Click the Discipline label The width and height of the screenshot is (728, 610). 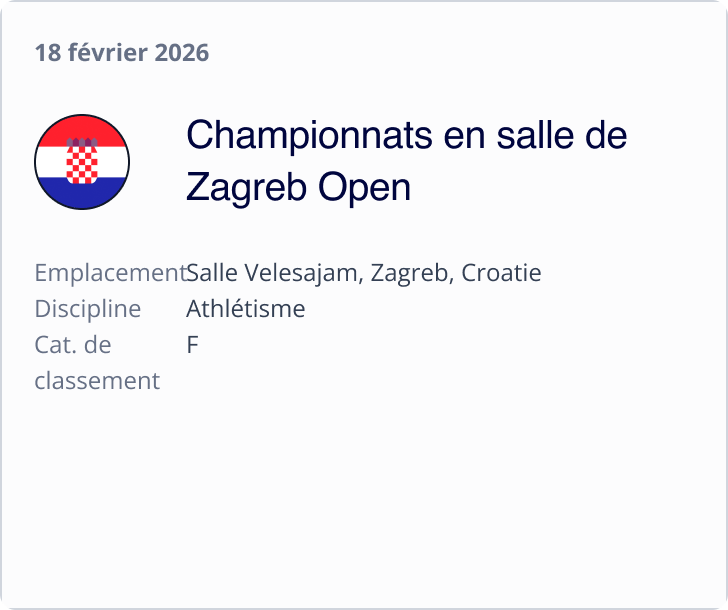(x=87, y=309)
